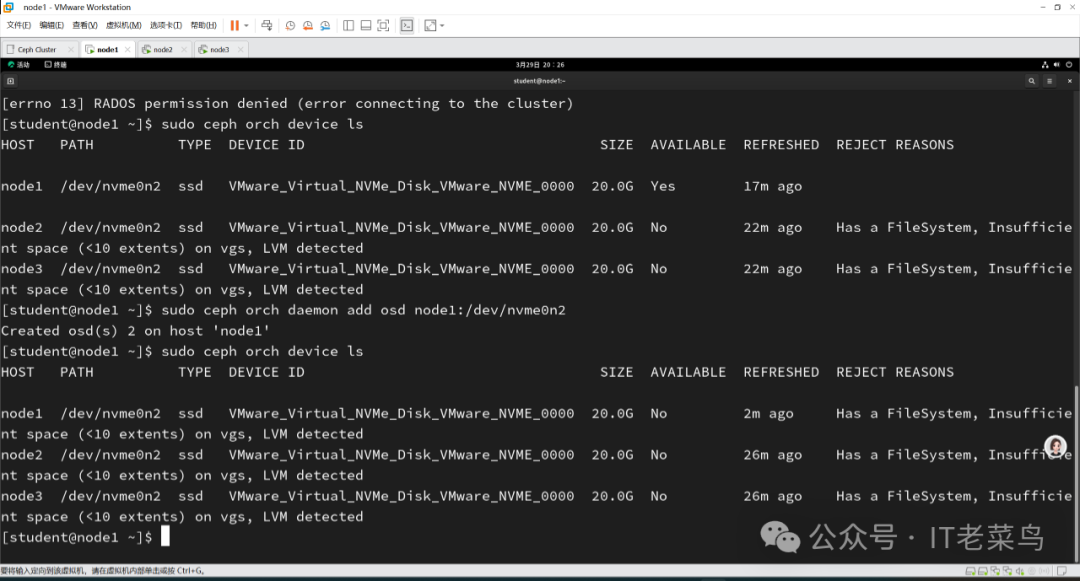Pause the virtual machine with the orange button
The width and height of the screenshot is (1080, 581).
tap(234, 25)
